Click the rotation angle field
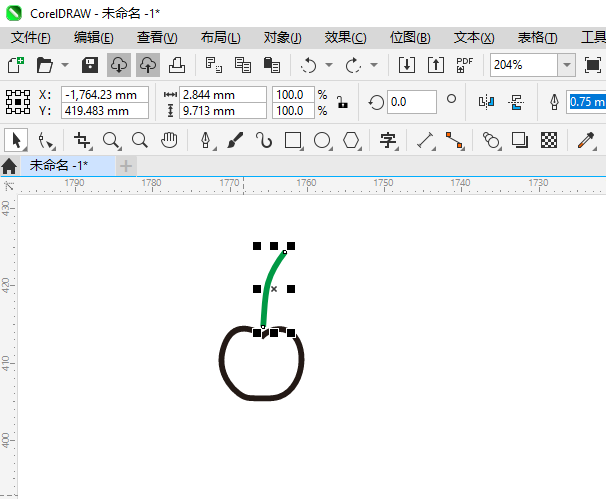This screenshot has width=606, height=499. tap(412, 102)
